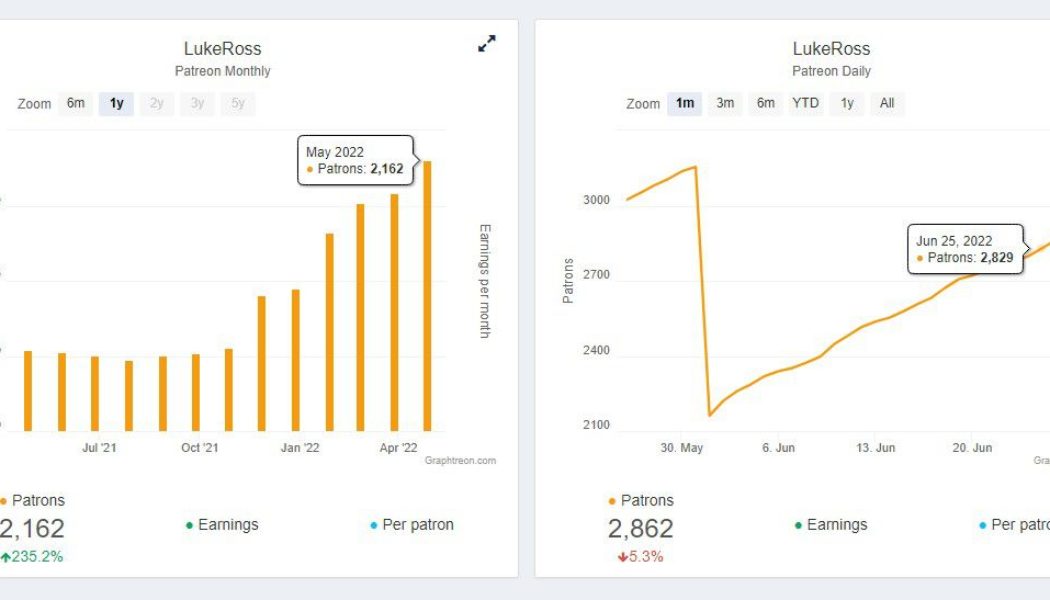This screenshot has width=1050, height=600.
Task: Click the Jan '22 bar in Monthly chart
Action: pyautogui.click(x=295, y=360)
